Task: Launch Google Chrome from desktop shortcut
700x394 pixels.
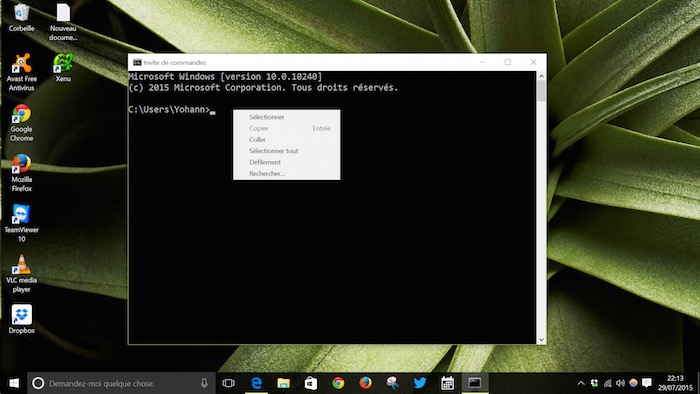Action: click(x=21, y=123)
